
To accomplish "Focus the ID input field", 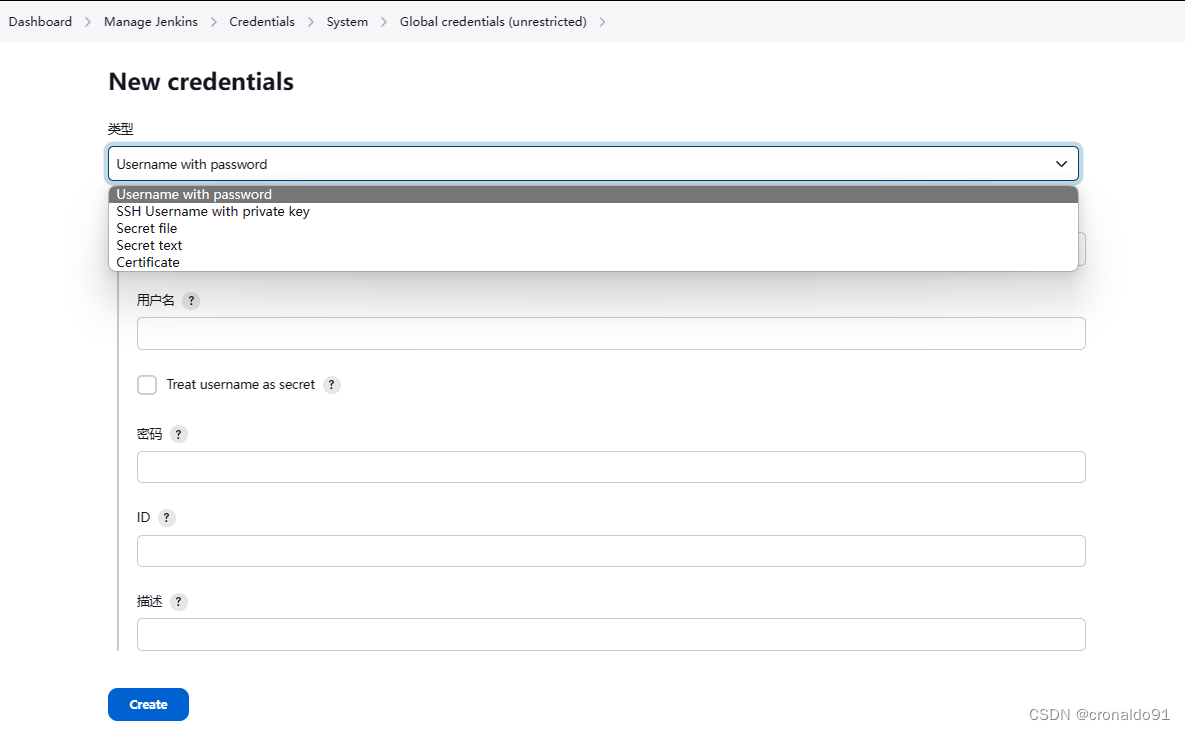I will [x=611, y=551].
